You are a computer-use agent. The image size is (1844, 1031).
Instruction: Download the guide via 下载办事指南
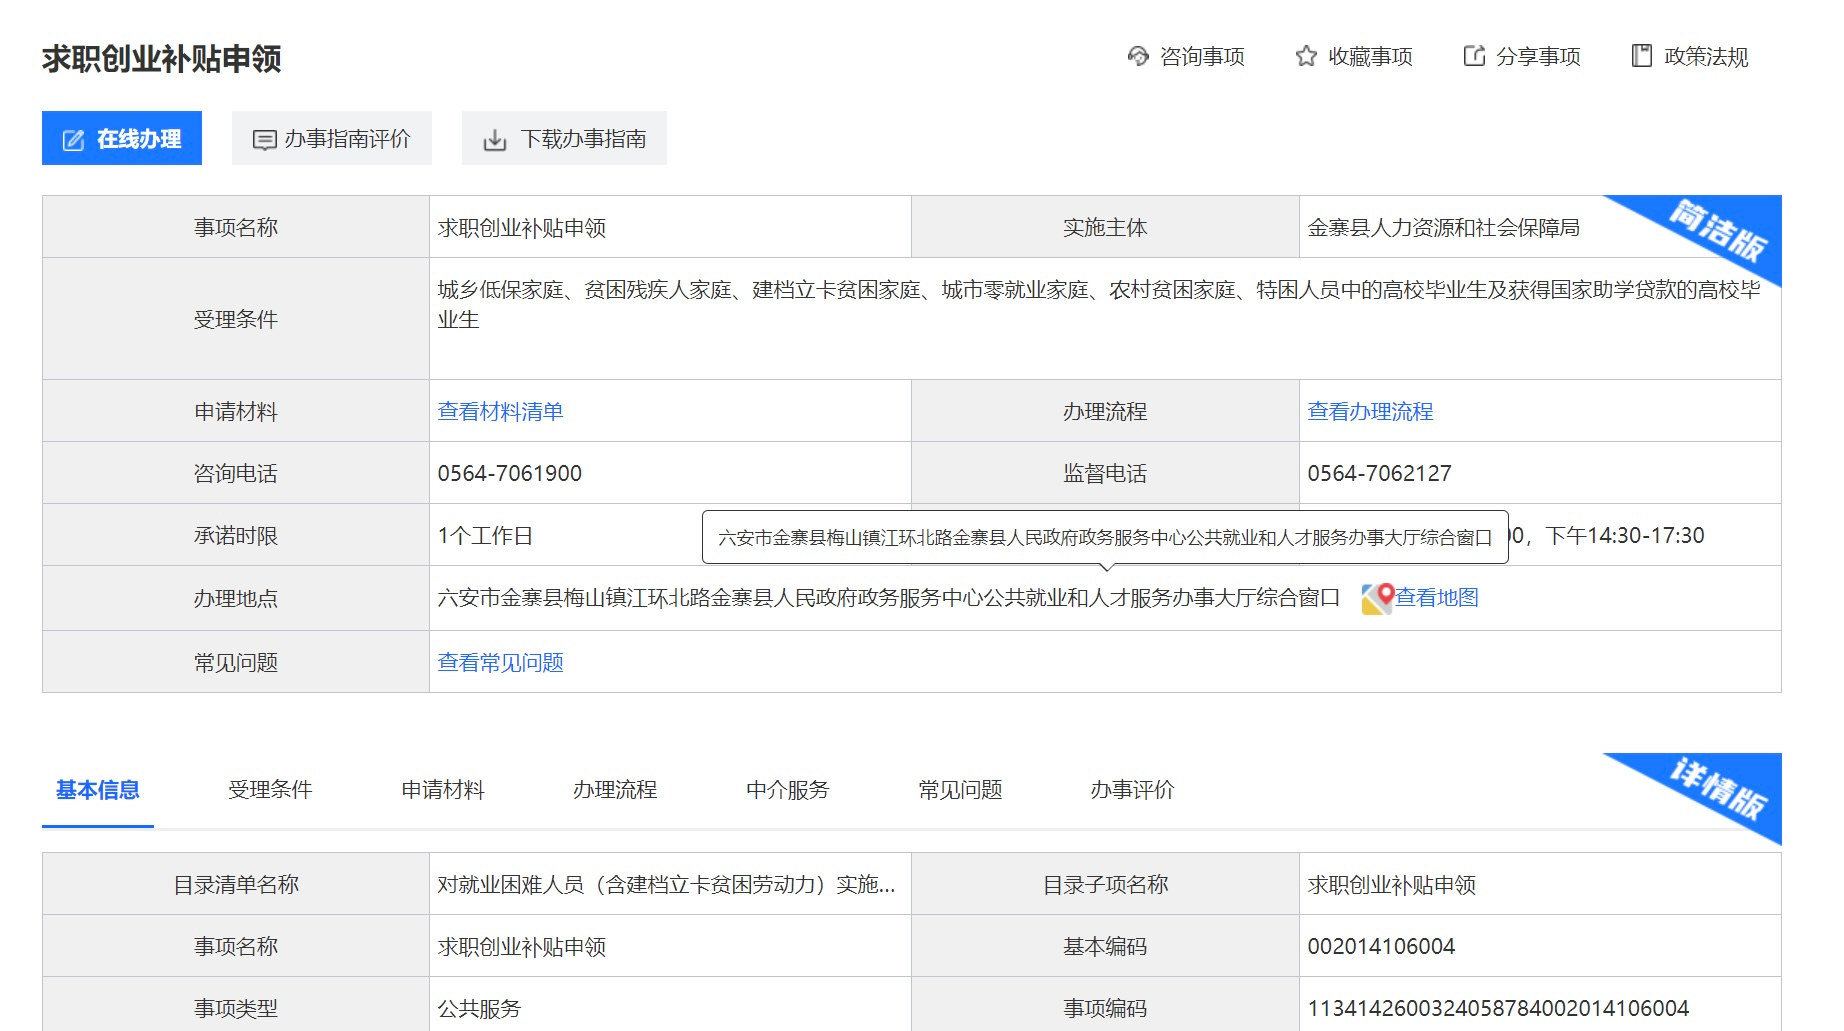pyautogui.click(x=564, y=138)
